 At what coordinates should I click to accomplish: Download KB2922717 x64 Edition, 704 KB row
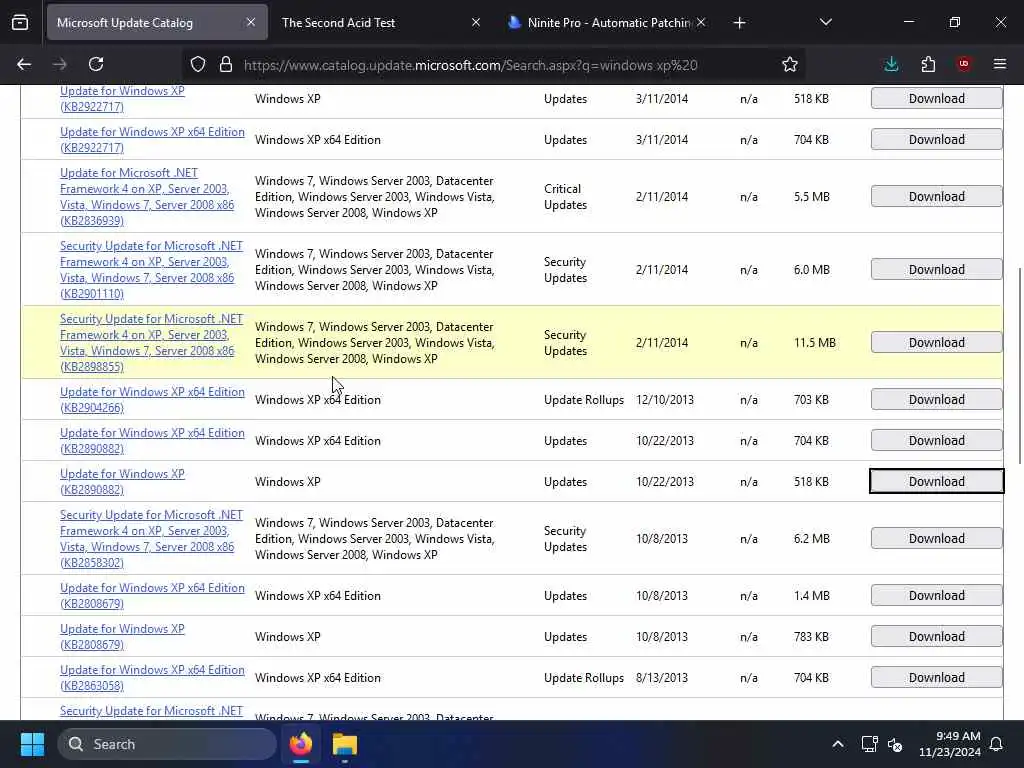[936, 140]
